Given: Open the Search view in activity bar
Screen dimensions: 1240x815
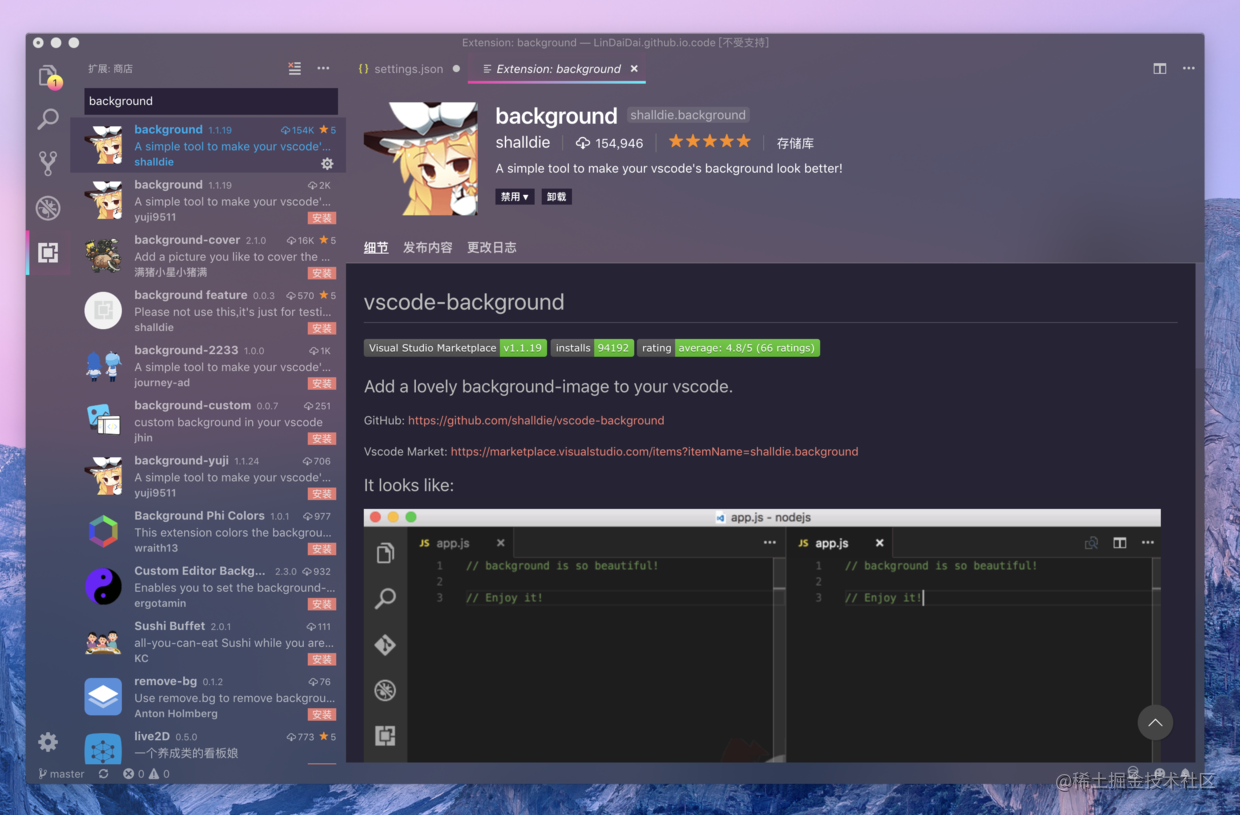Looking at the screenshot, I should 48,119.
